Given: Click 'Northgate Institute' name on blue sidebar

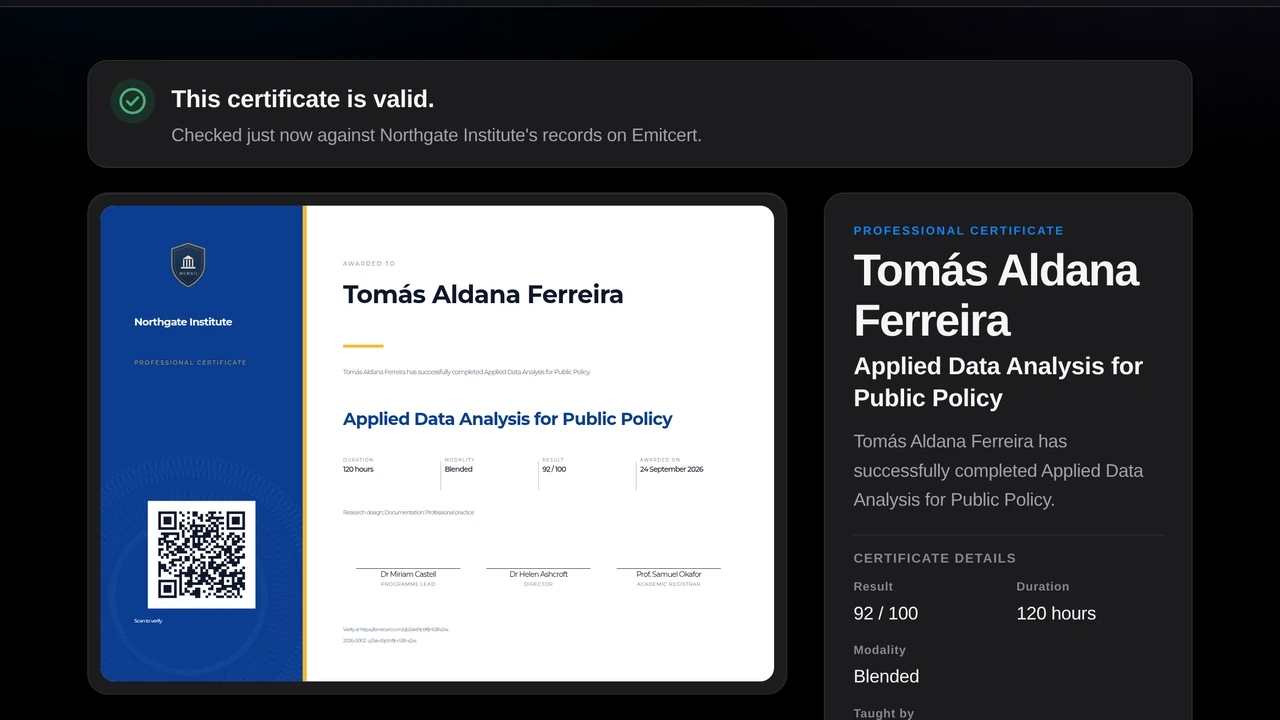Looking at the screenshot, I should 183,322.
